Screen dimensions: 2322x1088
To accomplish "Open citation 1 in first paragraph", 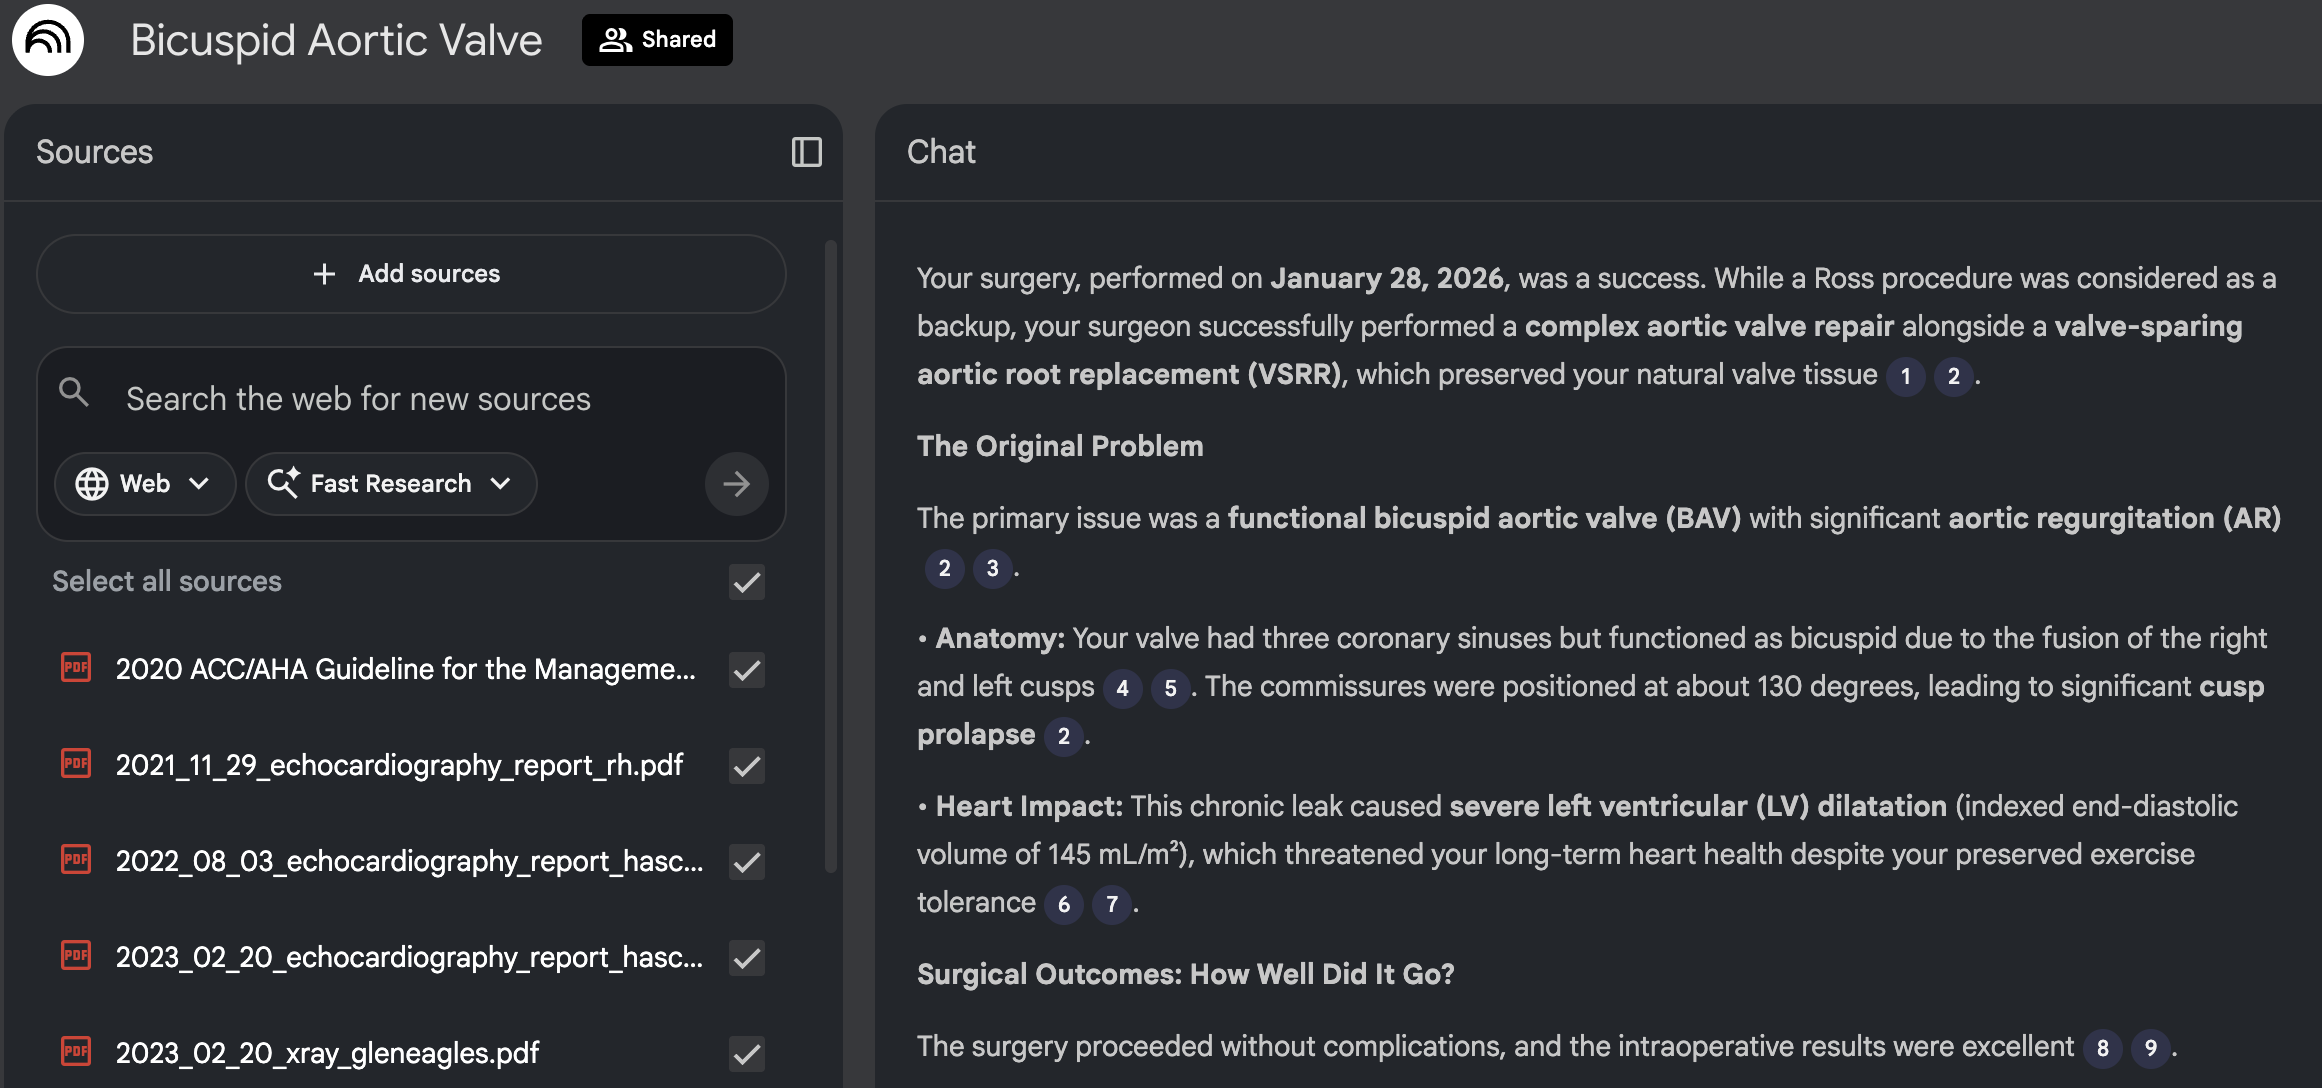I will coord(1905,377).
